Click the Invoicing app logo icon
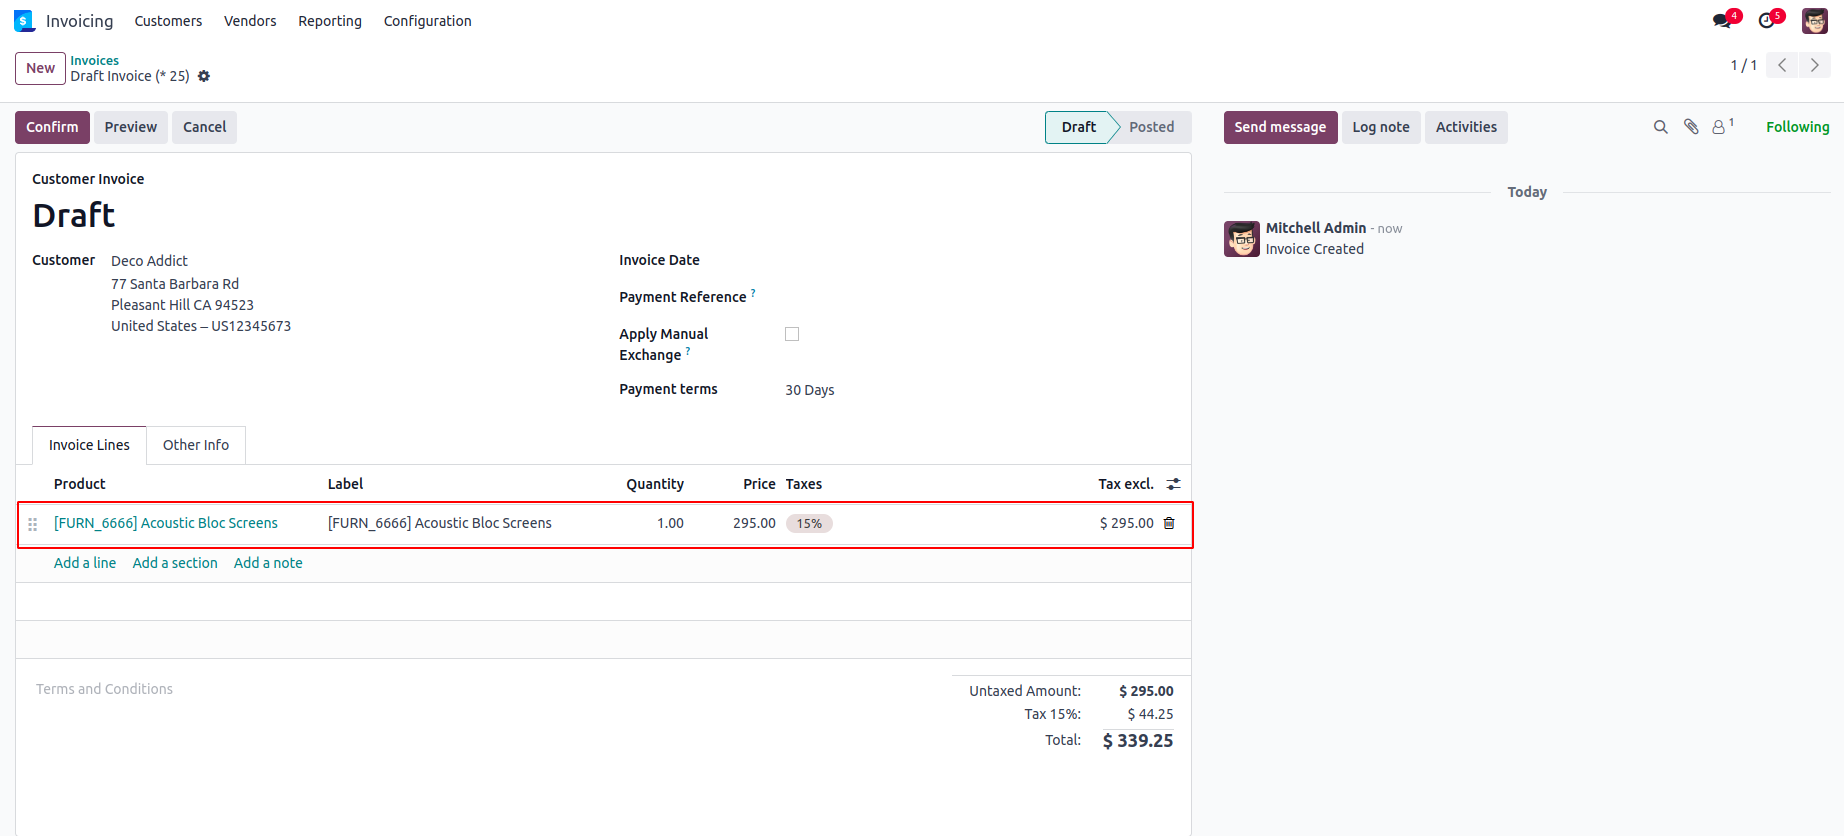The image size is (1844, 836). click(24, 21)
